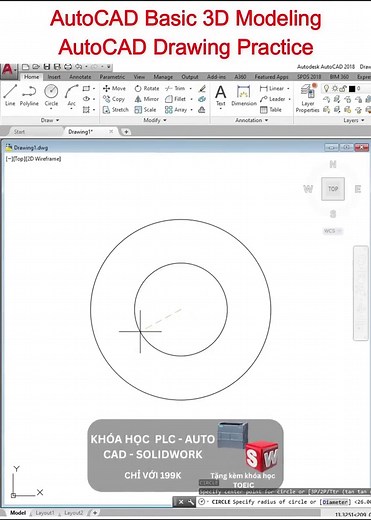The image size is (371, 520).
Task: Open the Manage ribbon tab
Action: 163,77
